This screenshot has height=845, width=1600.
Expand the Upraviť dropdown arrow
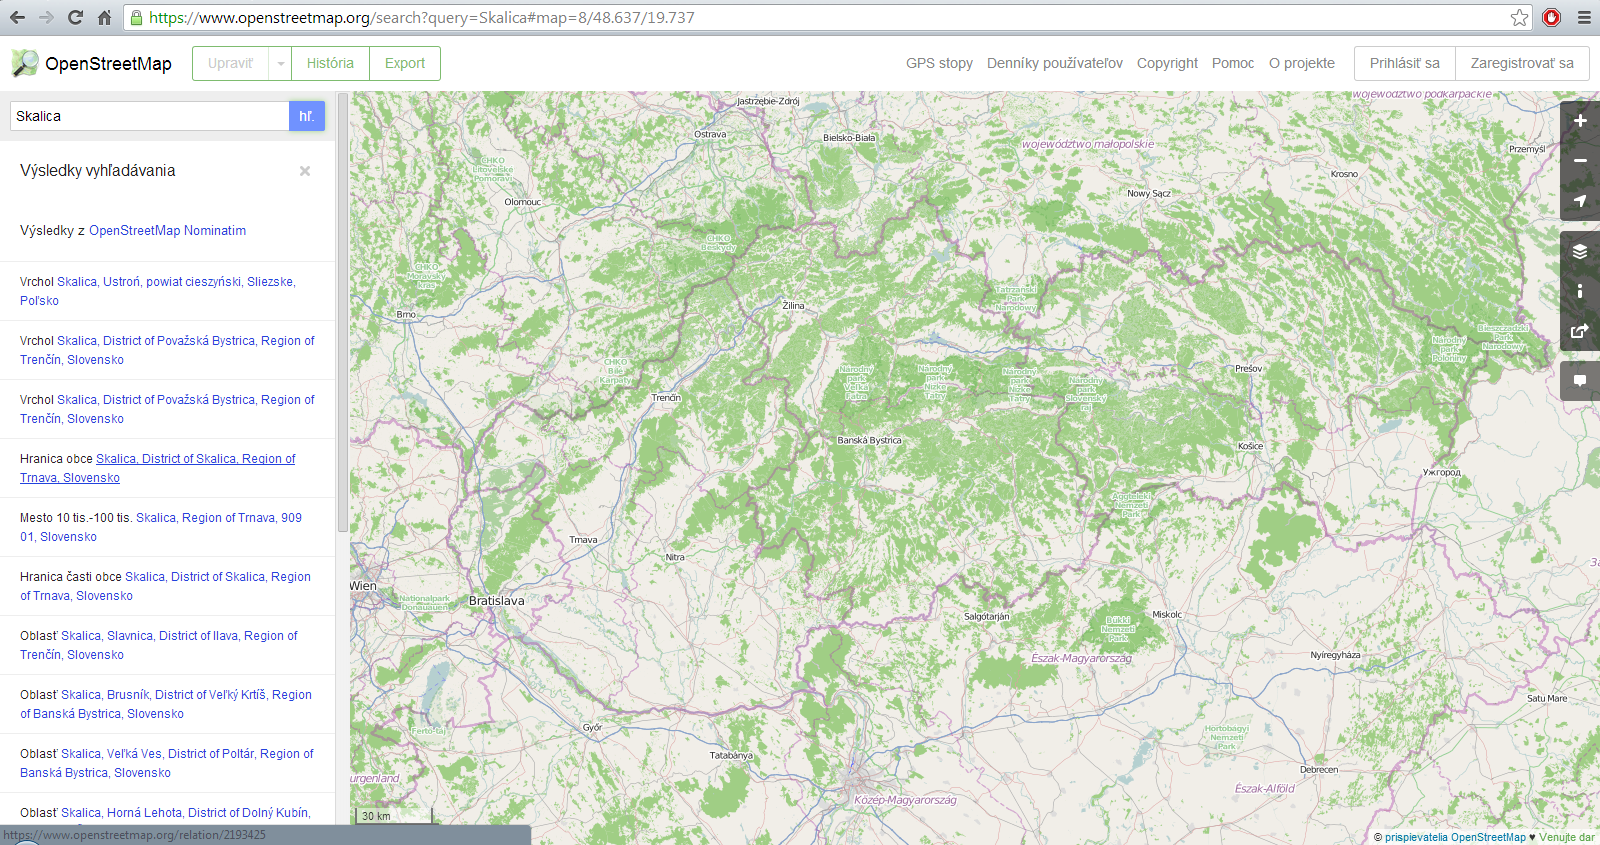click(x=281, y=63)
